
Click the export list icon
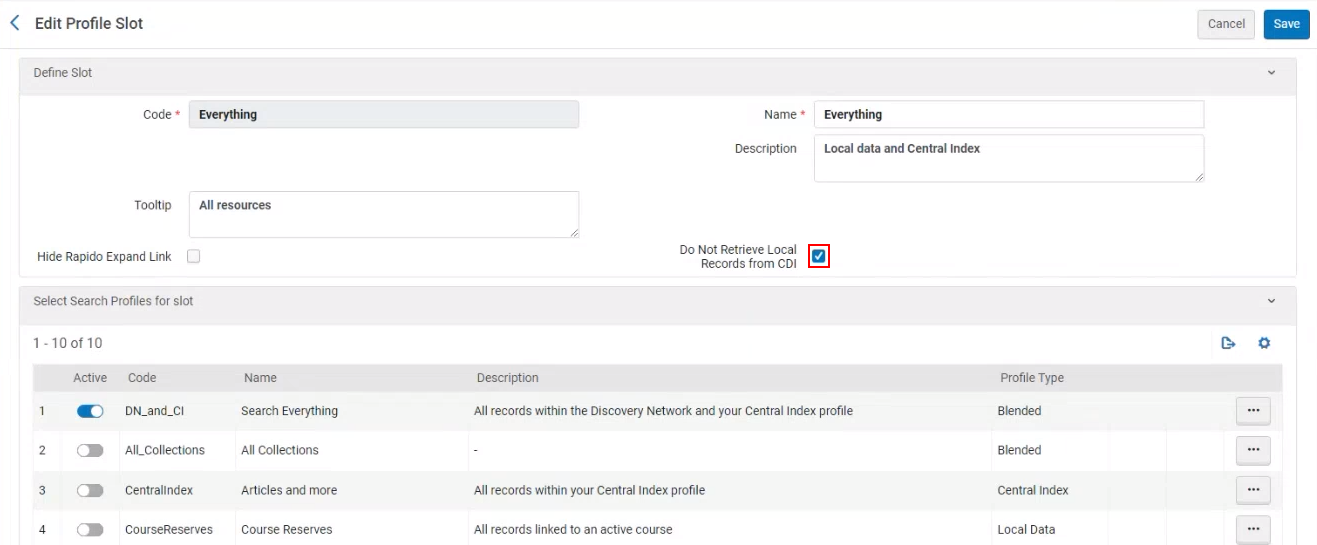point(1228,343)
